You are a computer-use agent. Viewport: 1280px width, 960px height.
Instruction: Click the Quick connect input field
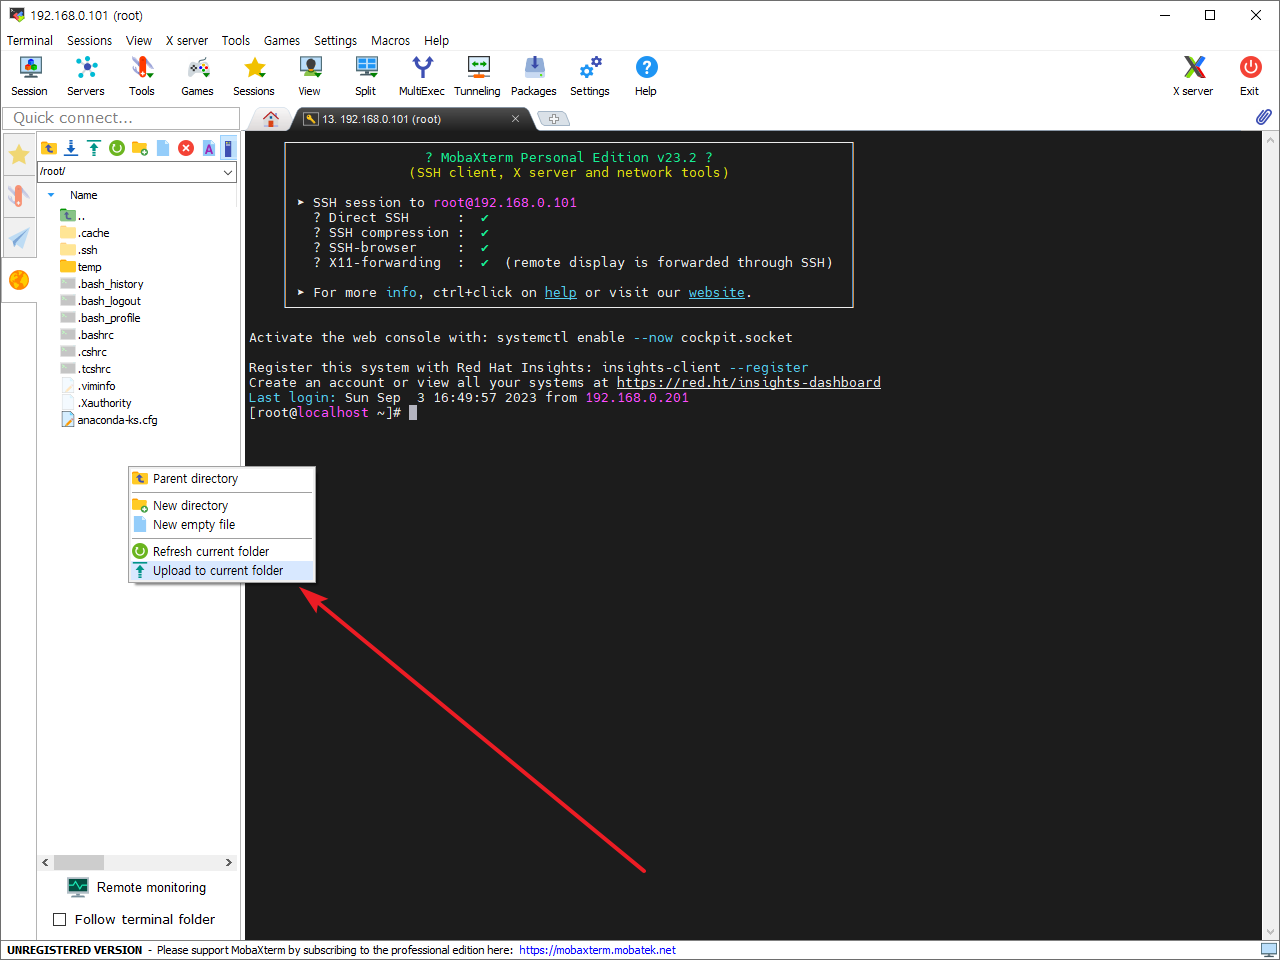tap(121, 118)
